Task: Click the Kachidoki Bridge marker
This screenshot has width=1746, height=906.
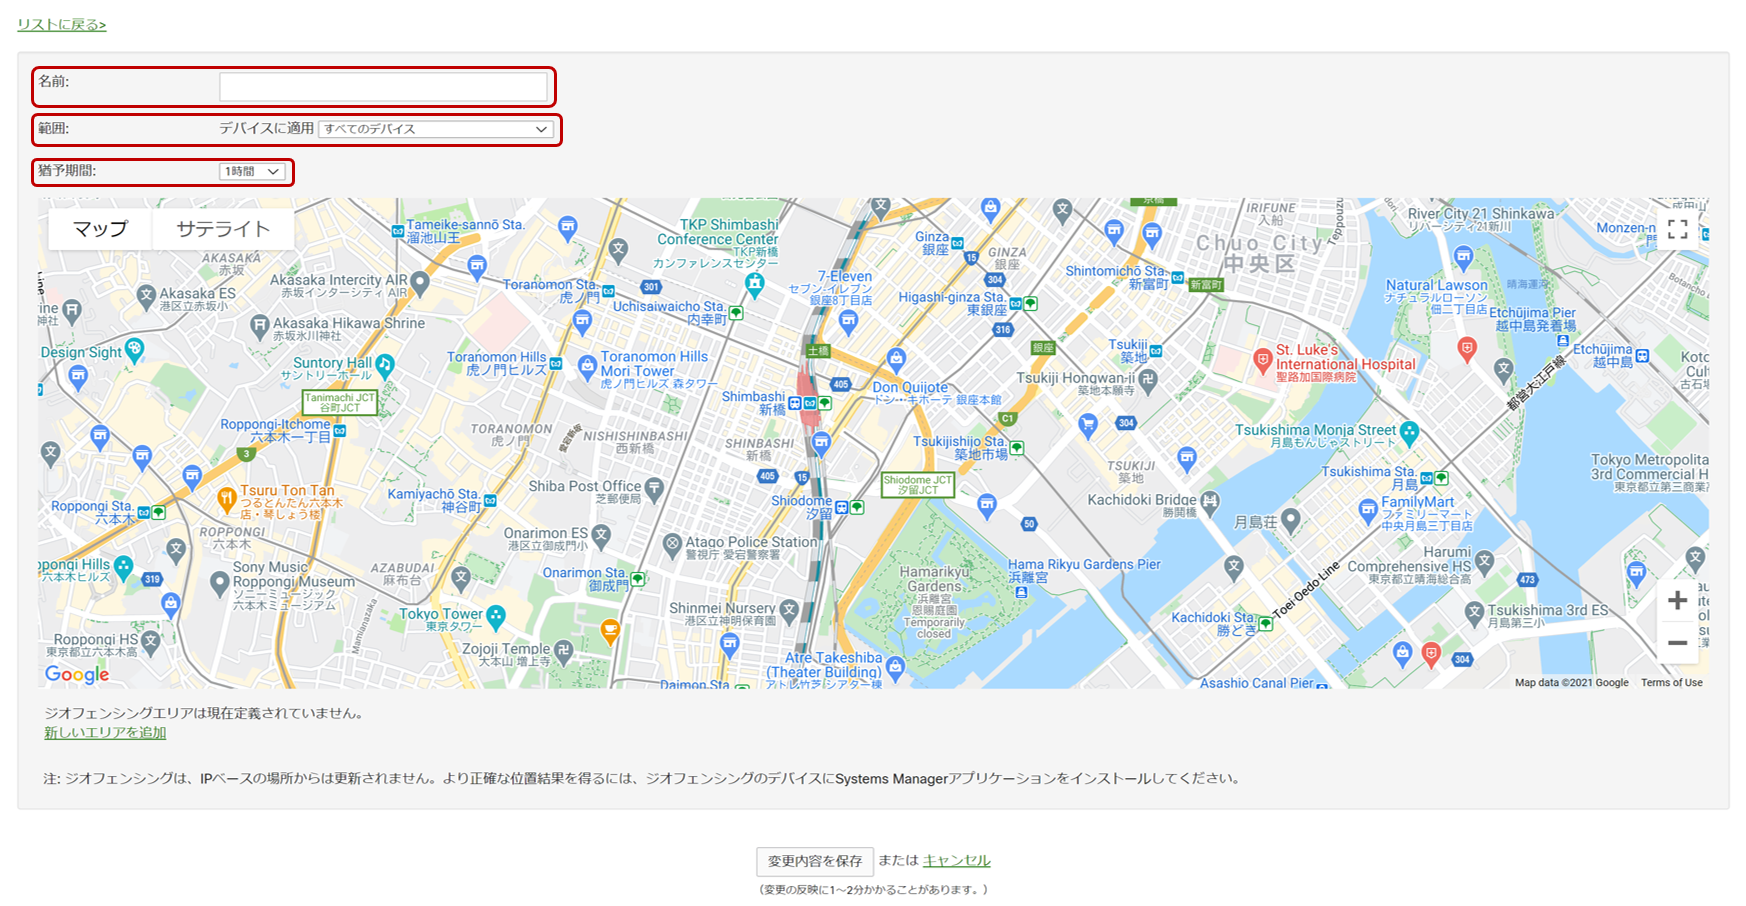Action: (x=1210, y=502)
